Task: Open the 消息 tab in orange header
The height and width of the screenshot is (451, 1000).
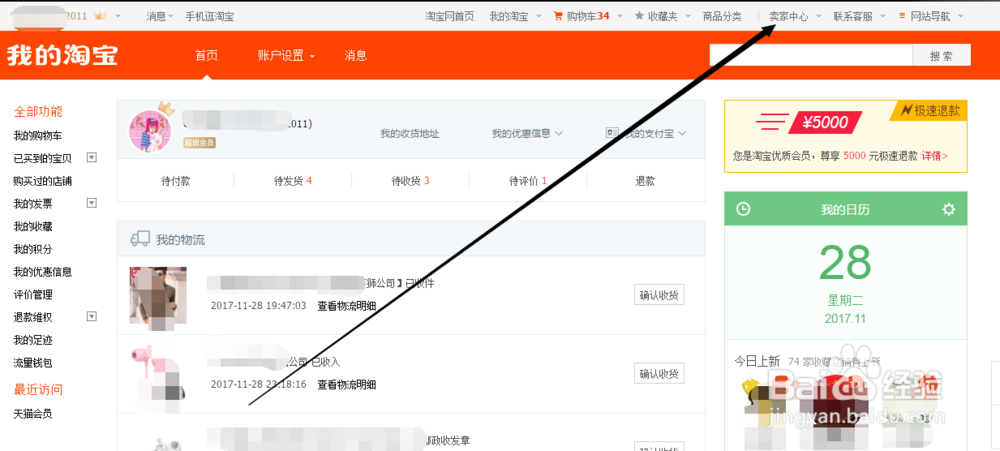Action: pos(355,55)
